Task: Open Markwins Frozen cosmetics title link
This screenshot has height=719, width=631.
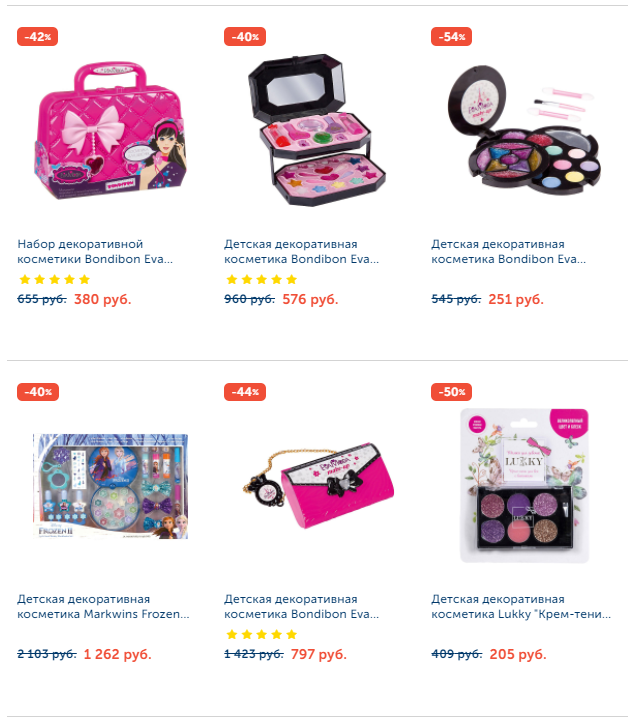Action: [103, 607]
